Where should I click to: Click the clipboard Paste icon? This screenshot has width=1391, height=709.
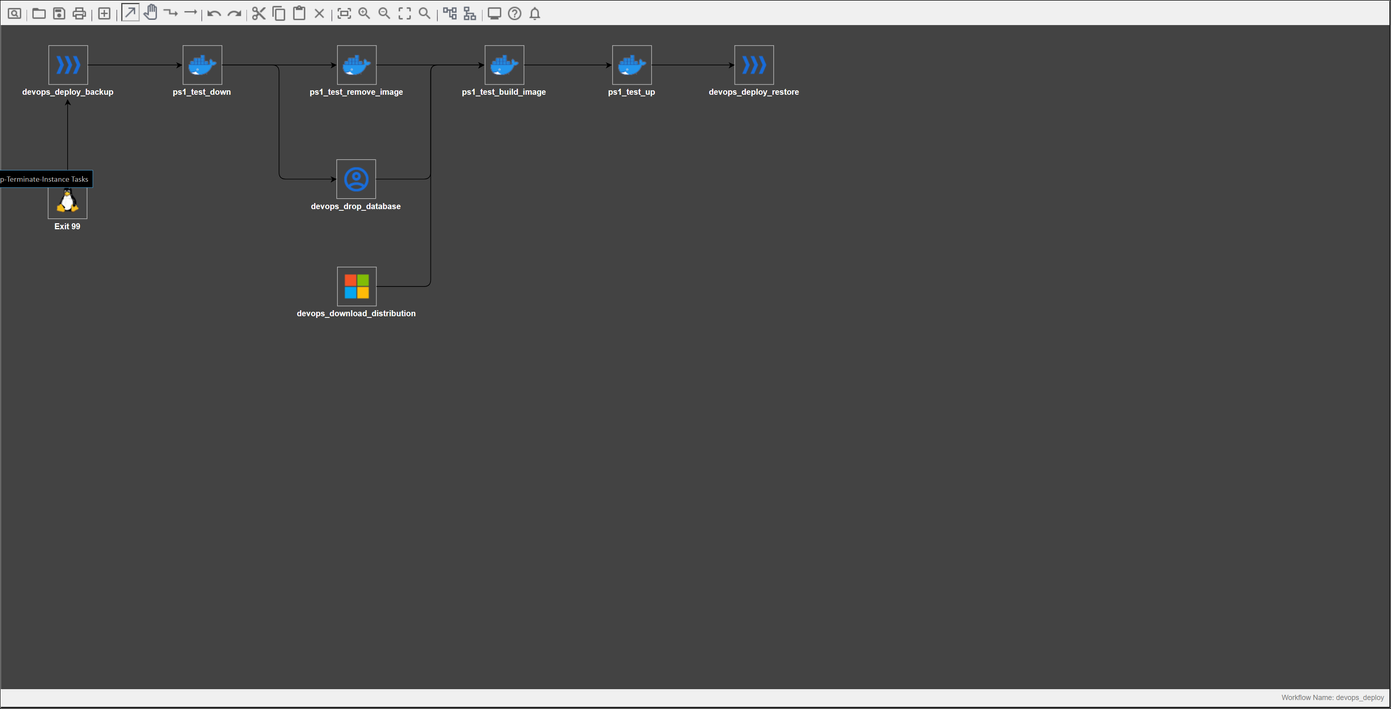(x=299, y=14)
